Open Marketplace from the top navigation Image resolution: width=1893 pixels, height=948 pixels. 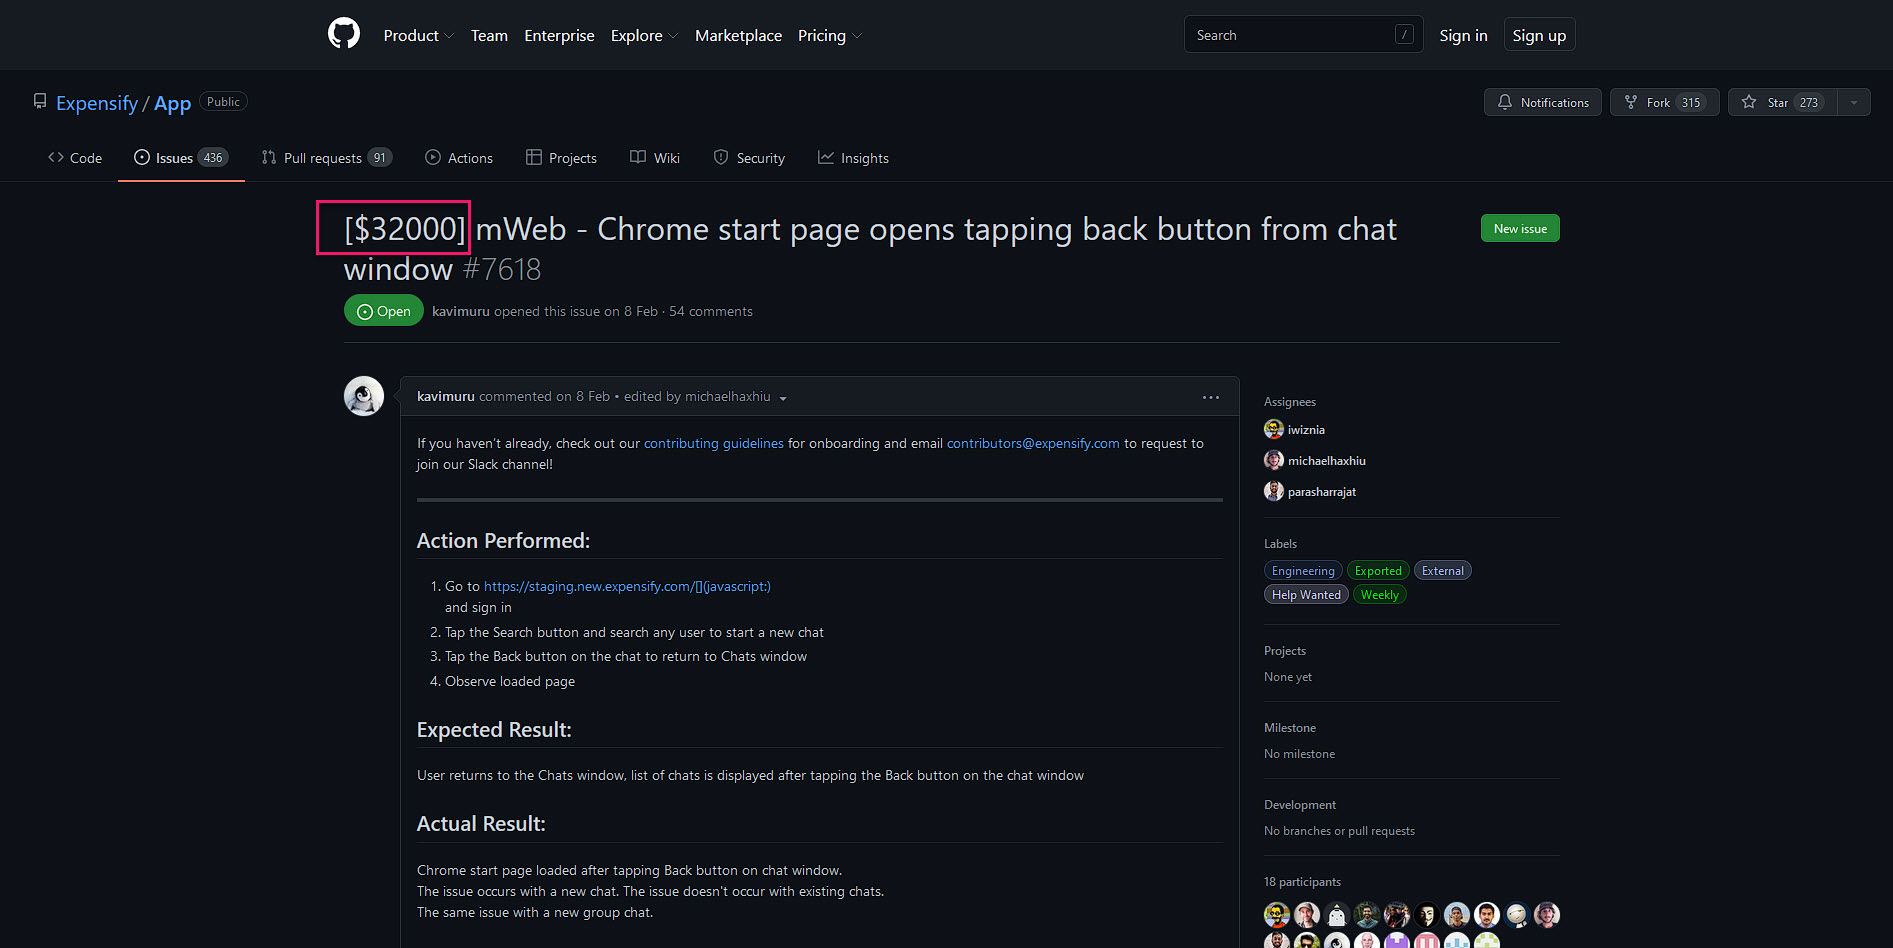pyautogui.click(x=738, y=35)
